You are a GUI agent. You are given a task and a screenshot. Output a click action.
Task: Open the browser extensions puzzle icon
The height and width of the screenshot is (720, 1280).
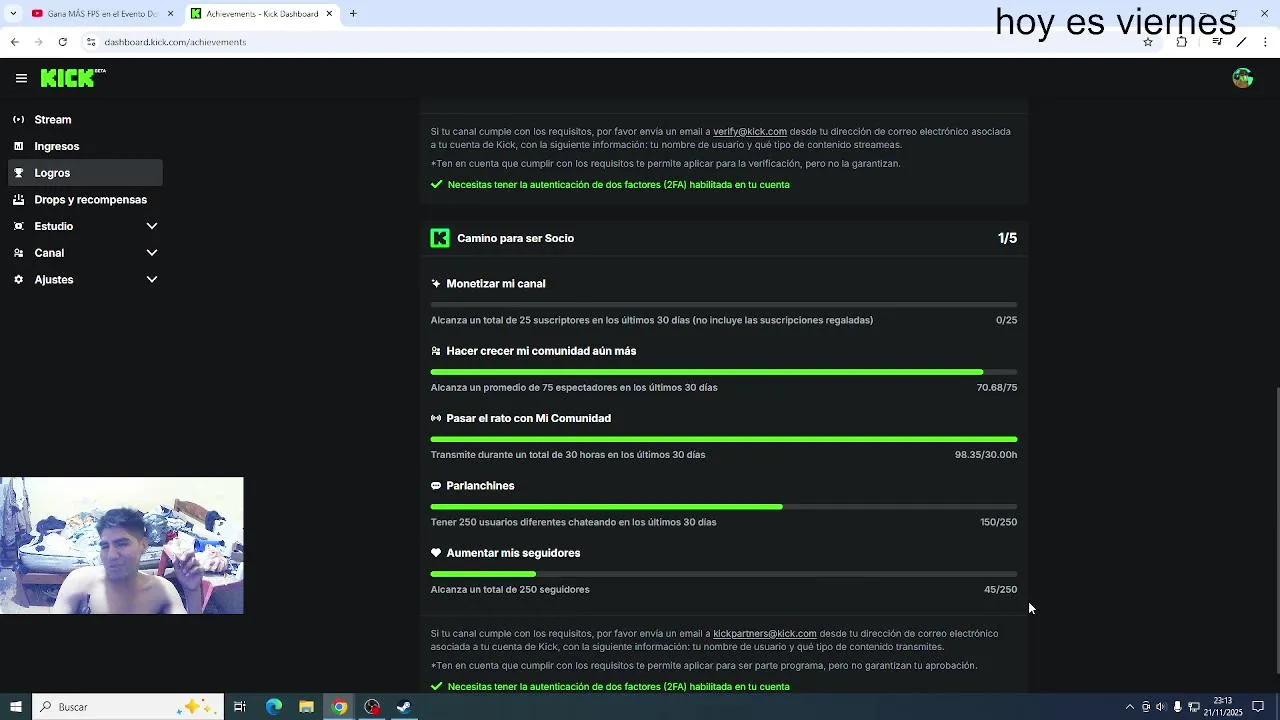(1182, 42)
